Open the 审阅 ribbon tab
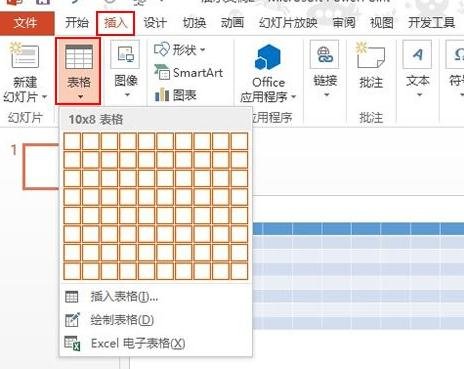 pos(344,23)
